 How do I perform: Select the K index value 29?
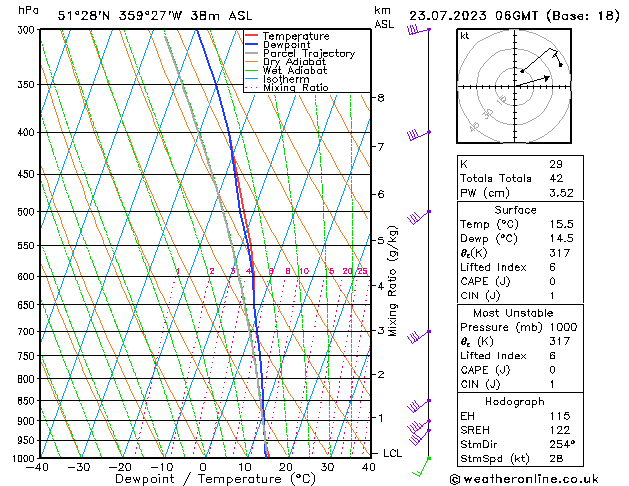pyautogui.click(x=556, y=164)
